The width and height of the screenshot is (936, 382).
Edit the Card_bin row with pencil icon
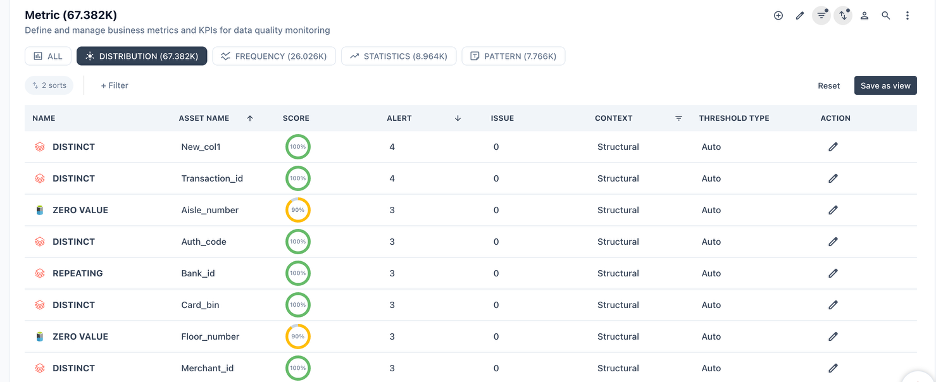[x=833, y=305]
